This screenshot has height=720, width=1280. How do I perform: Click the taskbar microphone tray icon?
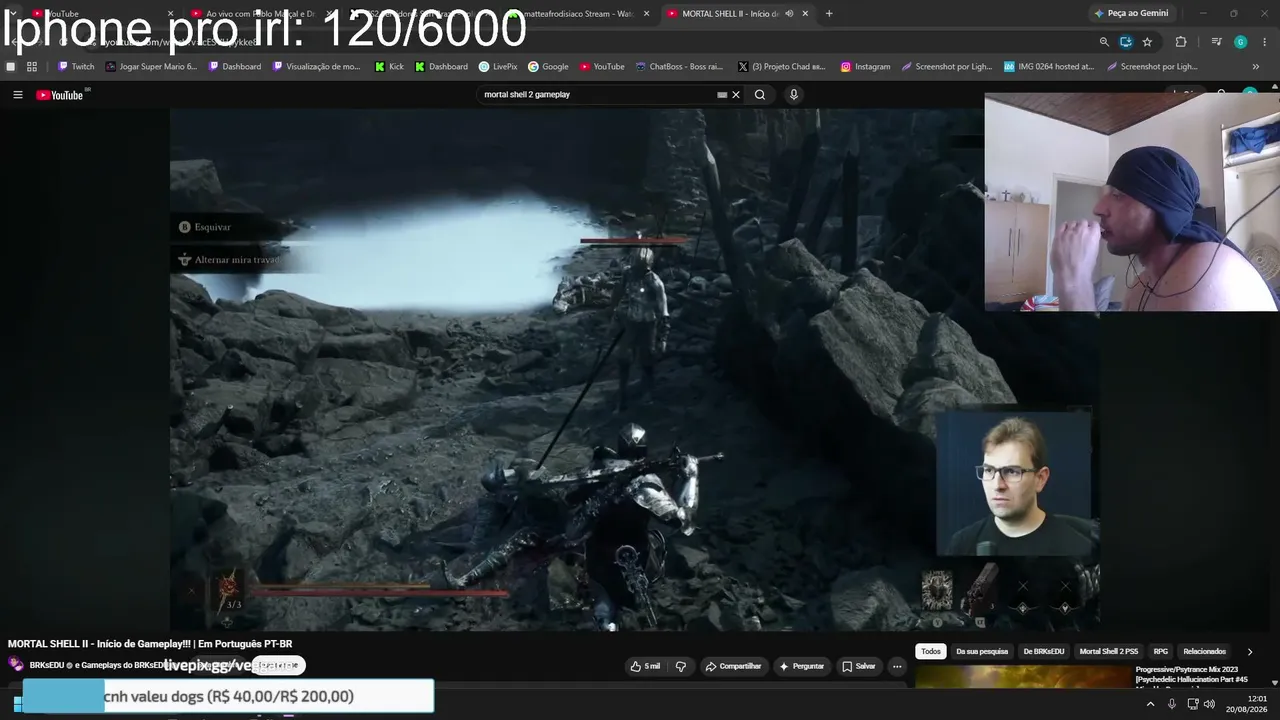click(x=1172, y=704)
